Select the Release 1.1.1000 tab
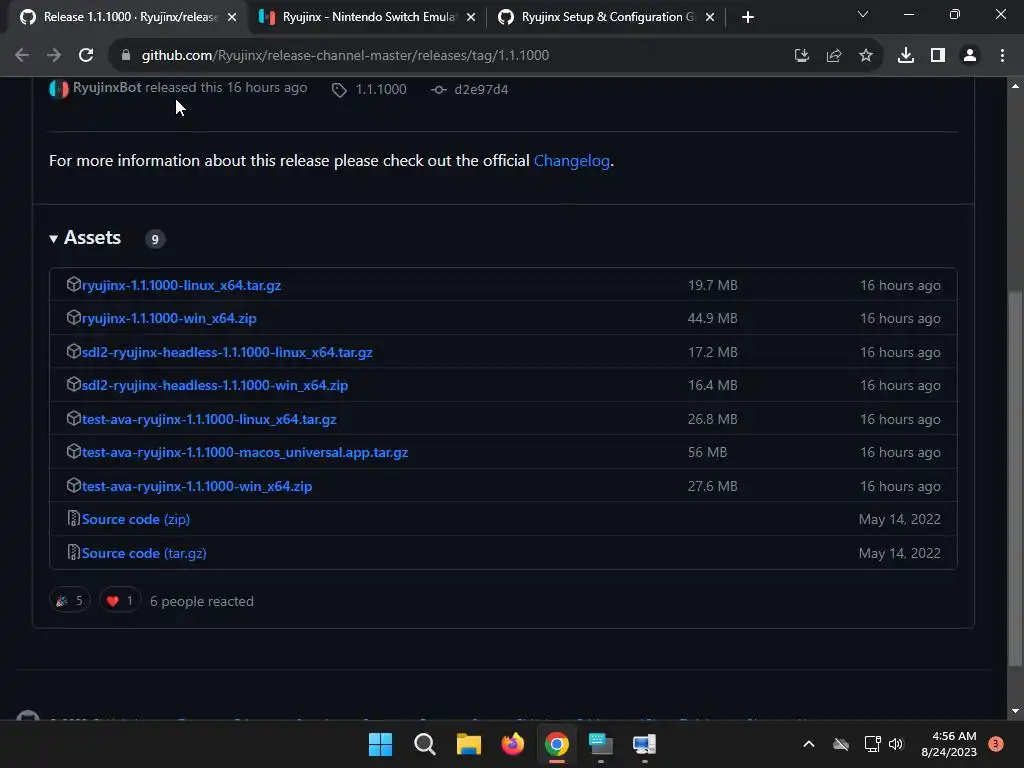This screenshot has width=1024, height=768. tap(128, 17)
